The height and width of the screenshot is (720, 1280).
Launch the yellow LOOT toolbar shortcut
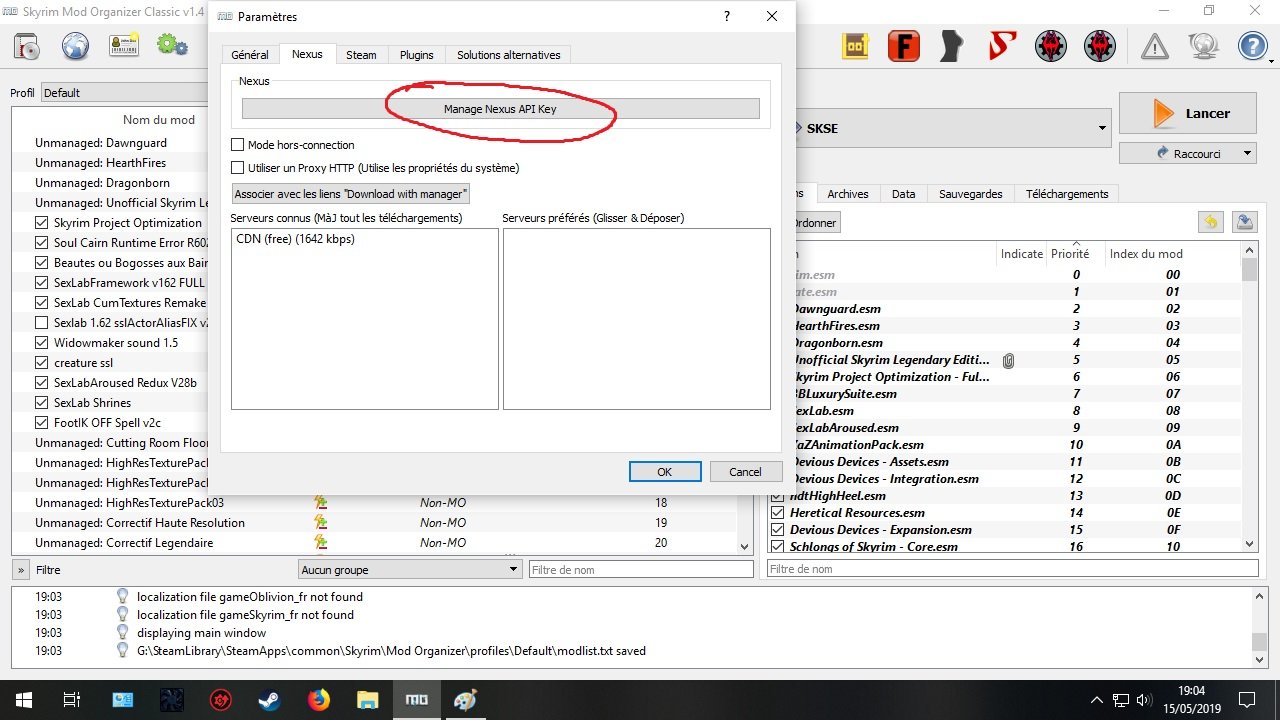pyautogui.click(x=857, y=46)
